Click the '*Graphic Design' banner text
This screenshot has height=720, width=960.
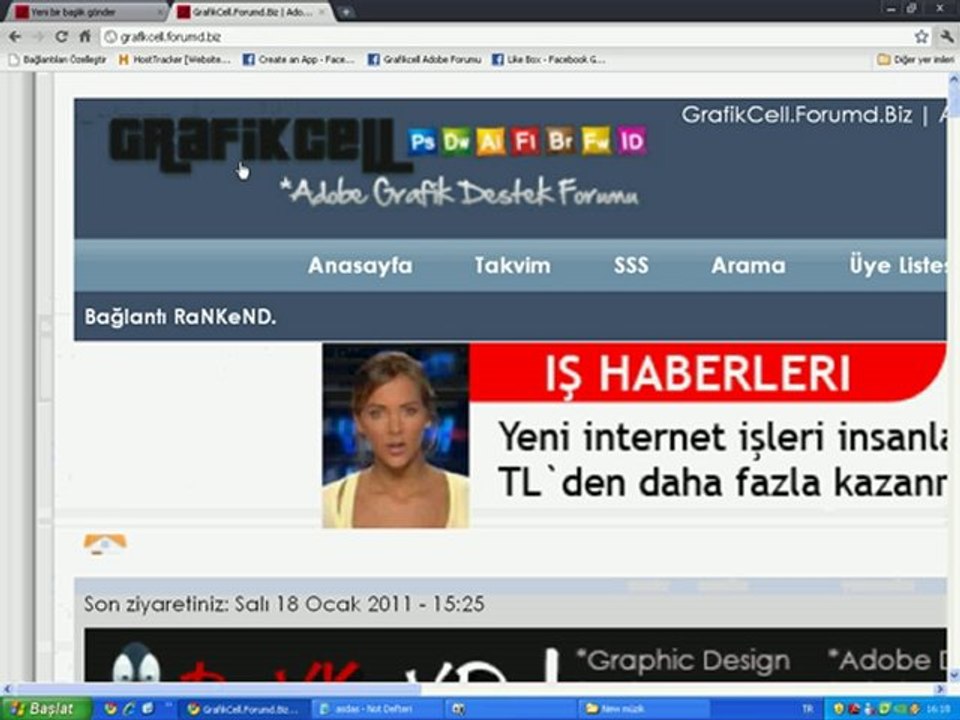pyautogui.click(x=683, y=661)
